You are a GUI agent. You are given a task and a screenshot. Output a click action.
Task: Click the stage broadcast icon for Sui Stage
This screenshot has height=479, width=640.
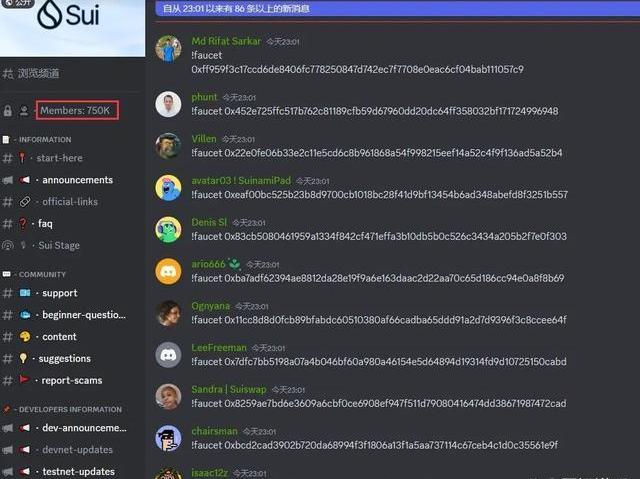pyautogui.click(x=8, y=246)
